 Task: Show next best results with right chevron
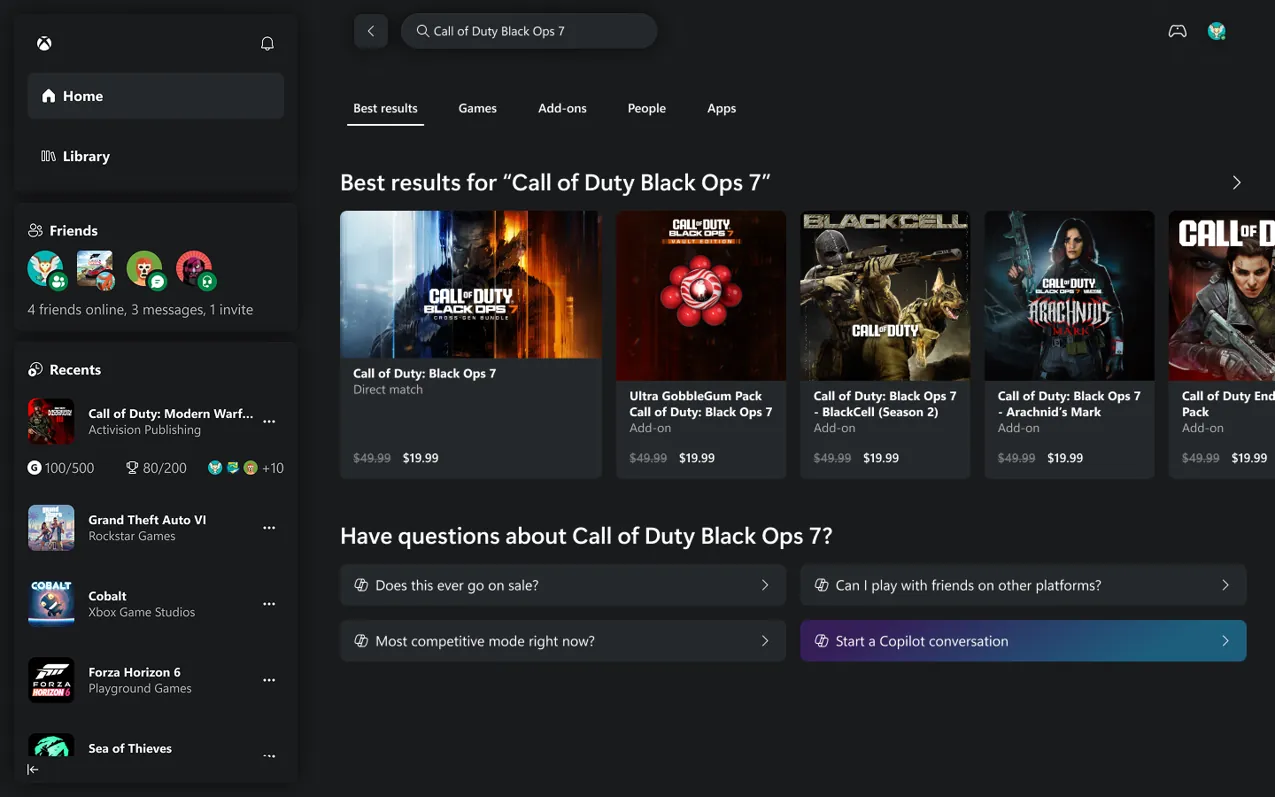pyautogui.click(x=1237, y=183)
